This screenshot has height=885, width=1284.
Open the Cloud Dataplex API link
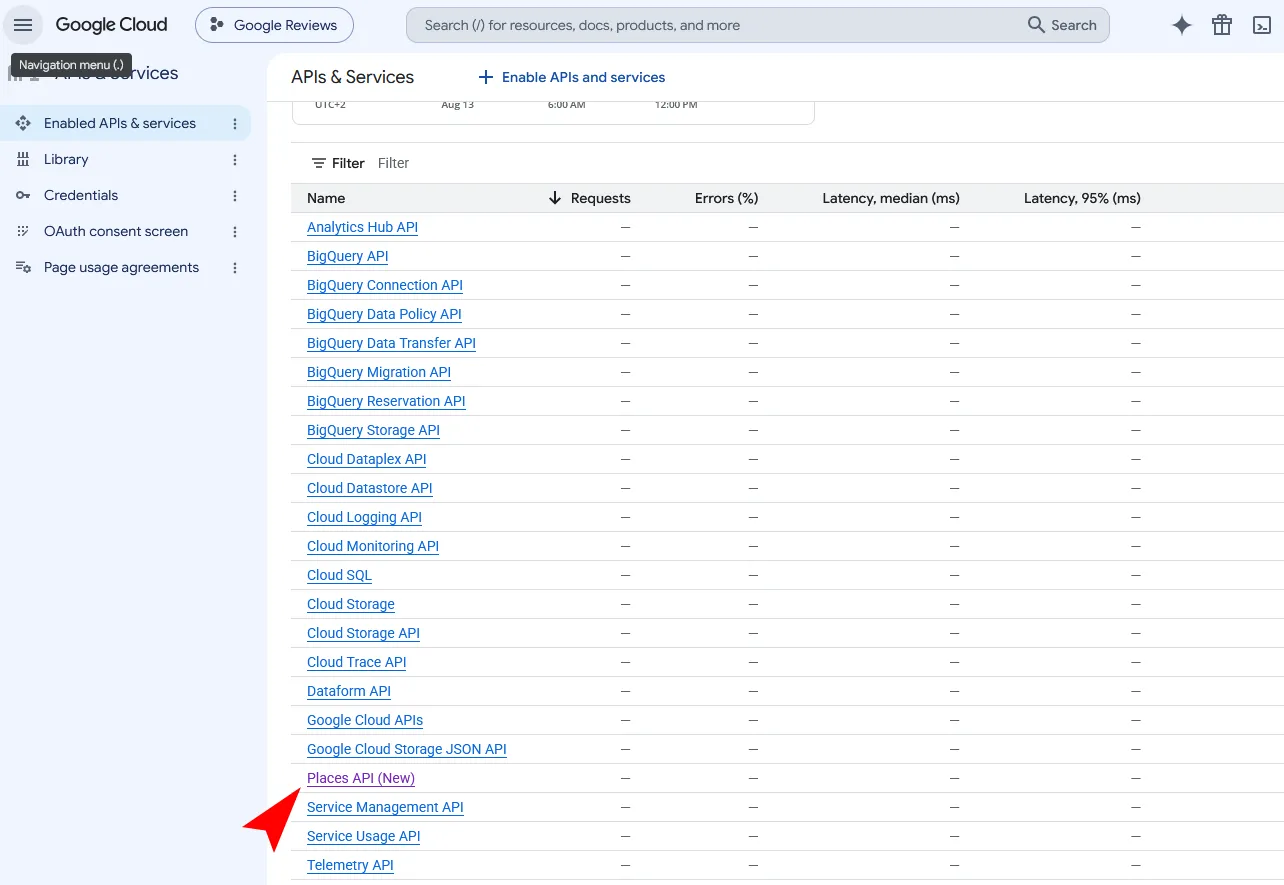(x=366, y=460)
